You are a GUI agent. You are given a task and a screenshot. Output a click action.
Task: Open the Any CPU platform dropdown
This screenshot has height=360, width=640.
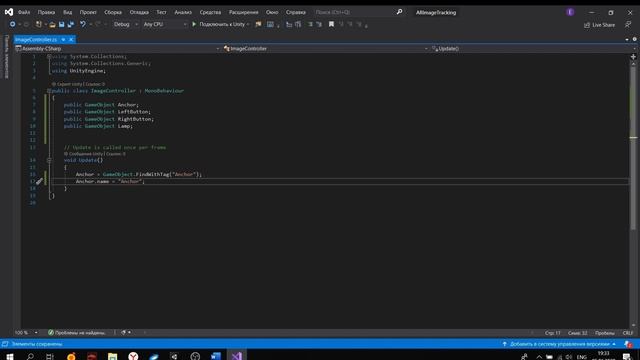click(x=164, y=24)
